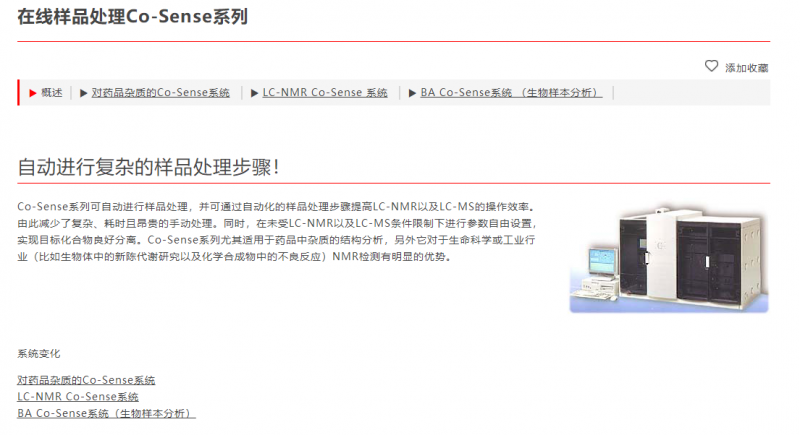Click the 添加收藏 text label
This screenshot has height=435, width=800.
tap(746, 68)
